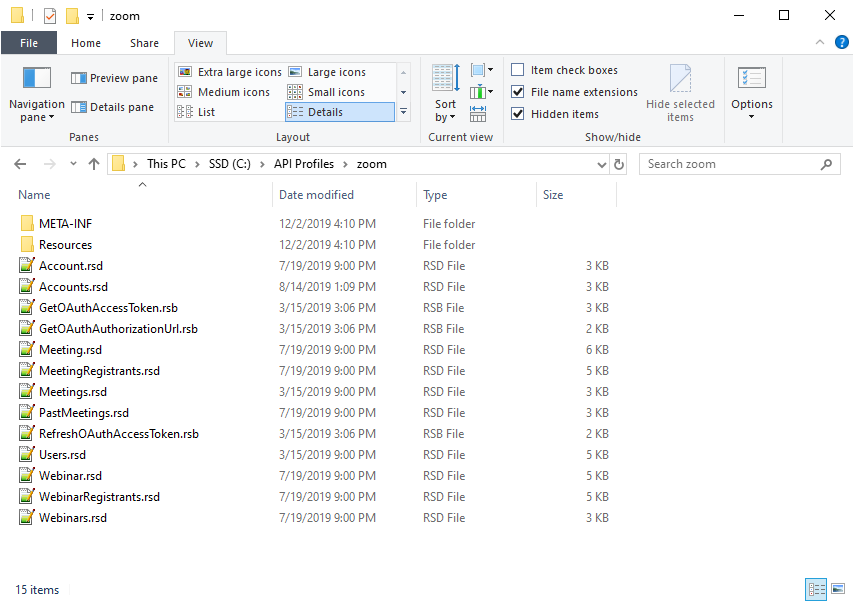
Task: Toggle the Hidden items checkbox
Action: coord(518,114)
